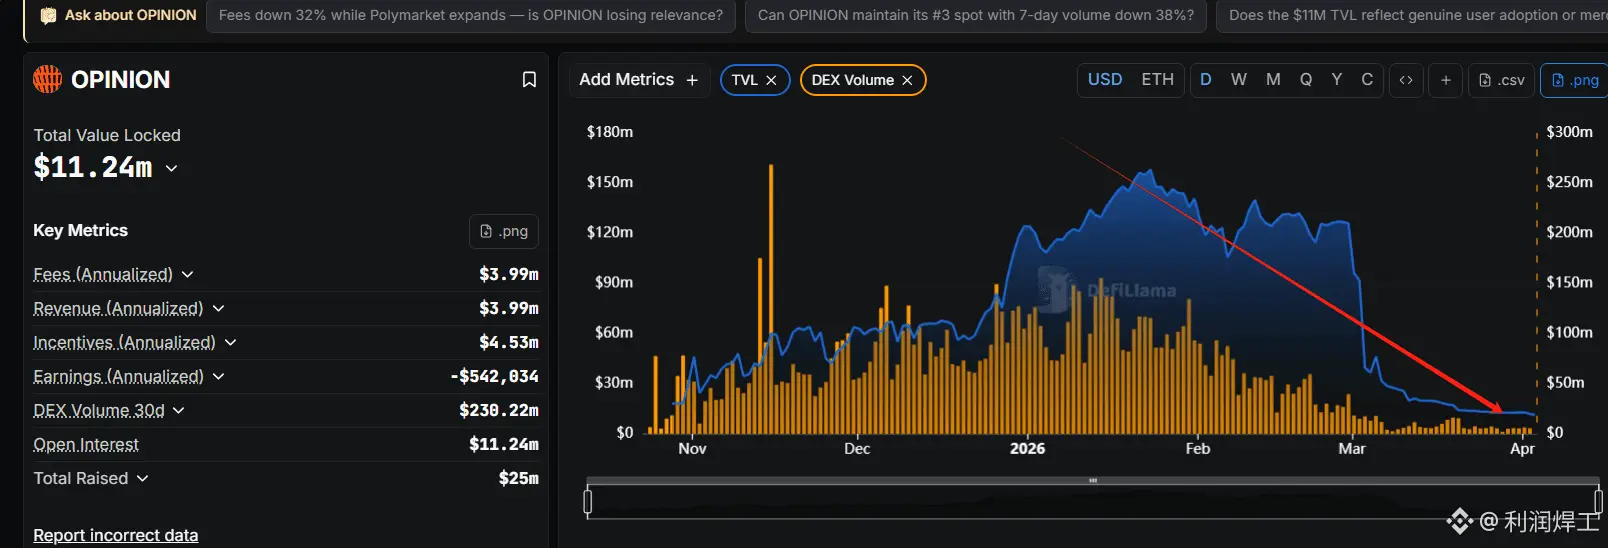Click the 2026 axis label
Screen dimensions: 1608x548
point(1027,449)
